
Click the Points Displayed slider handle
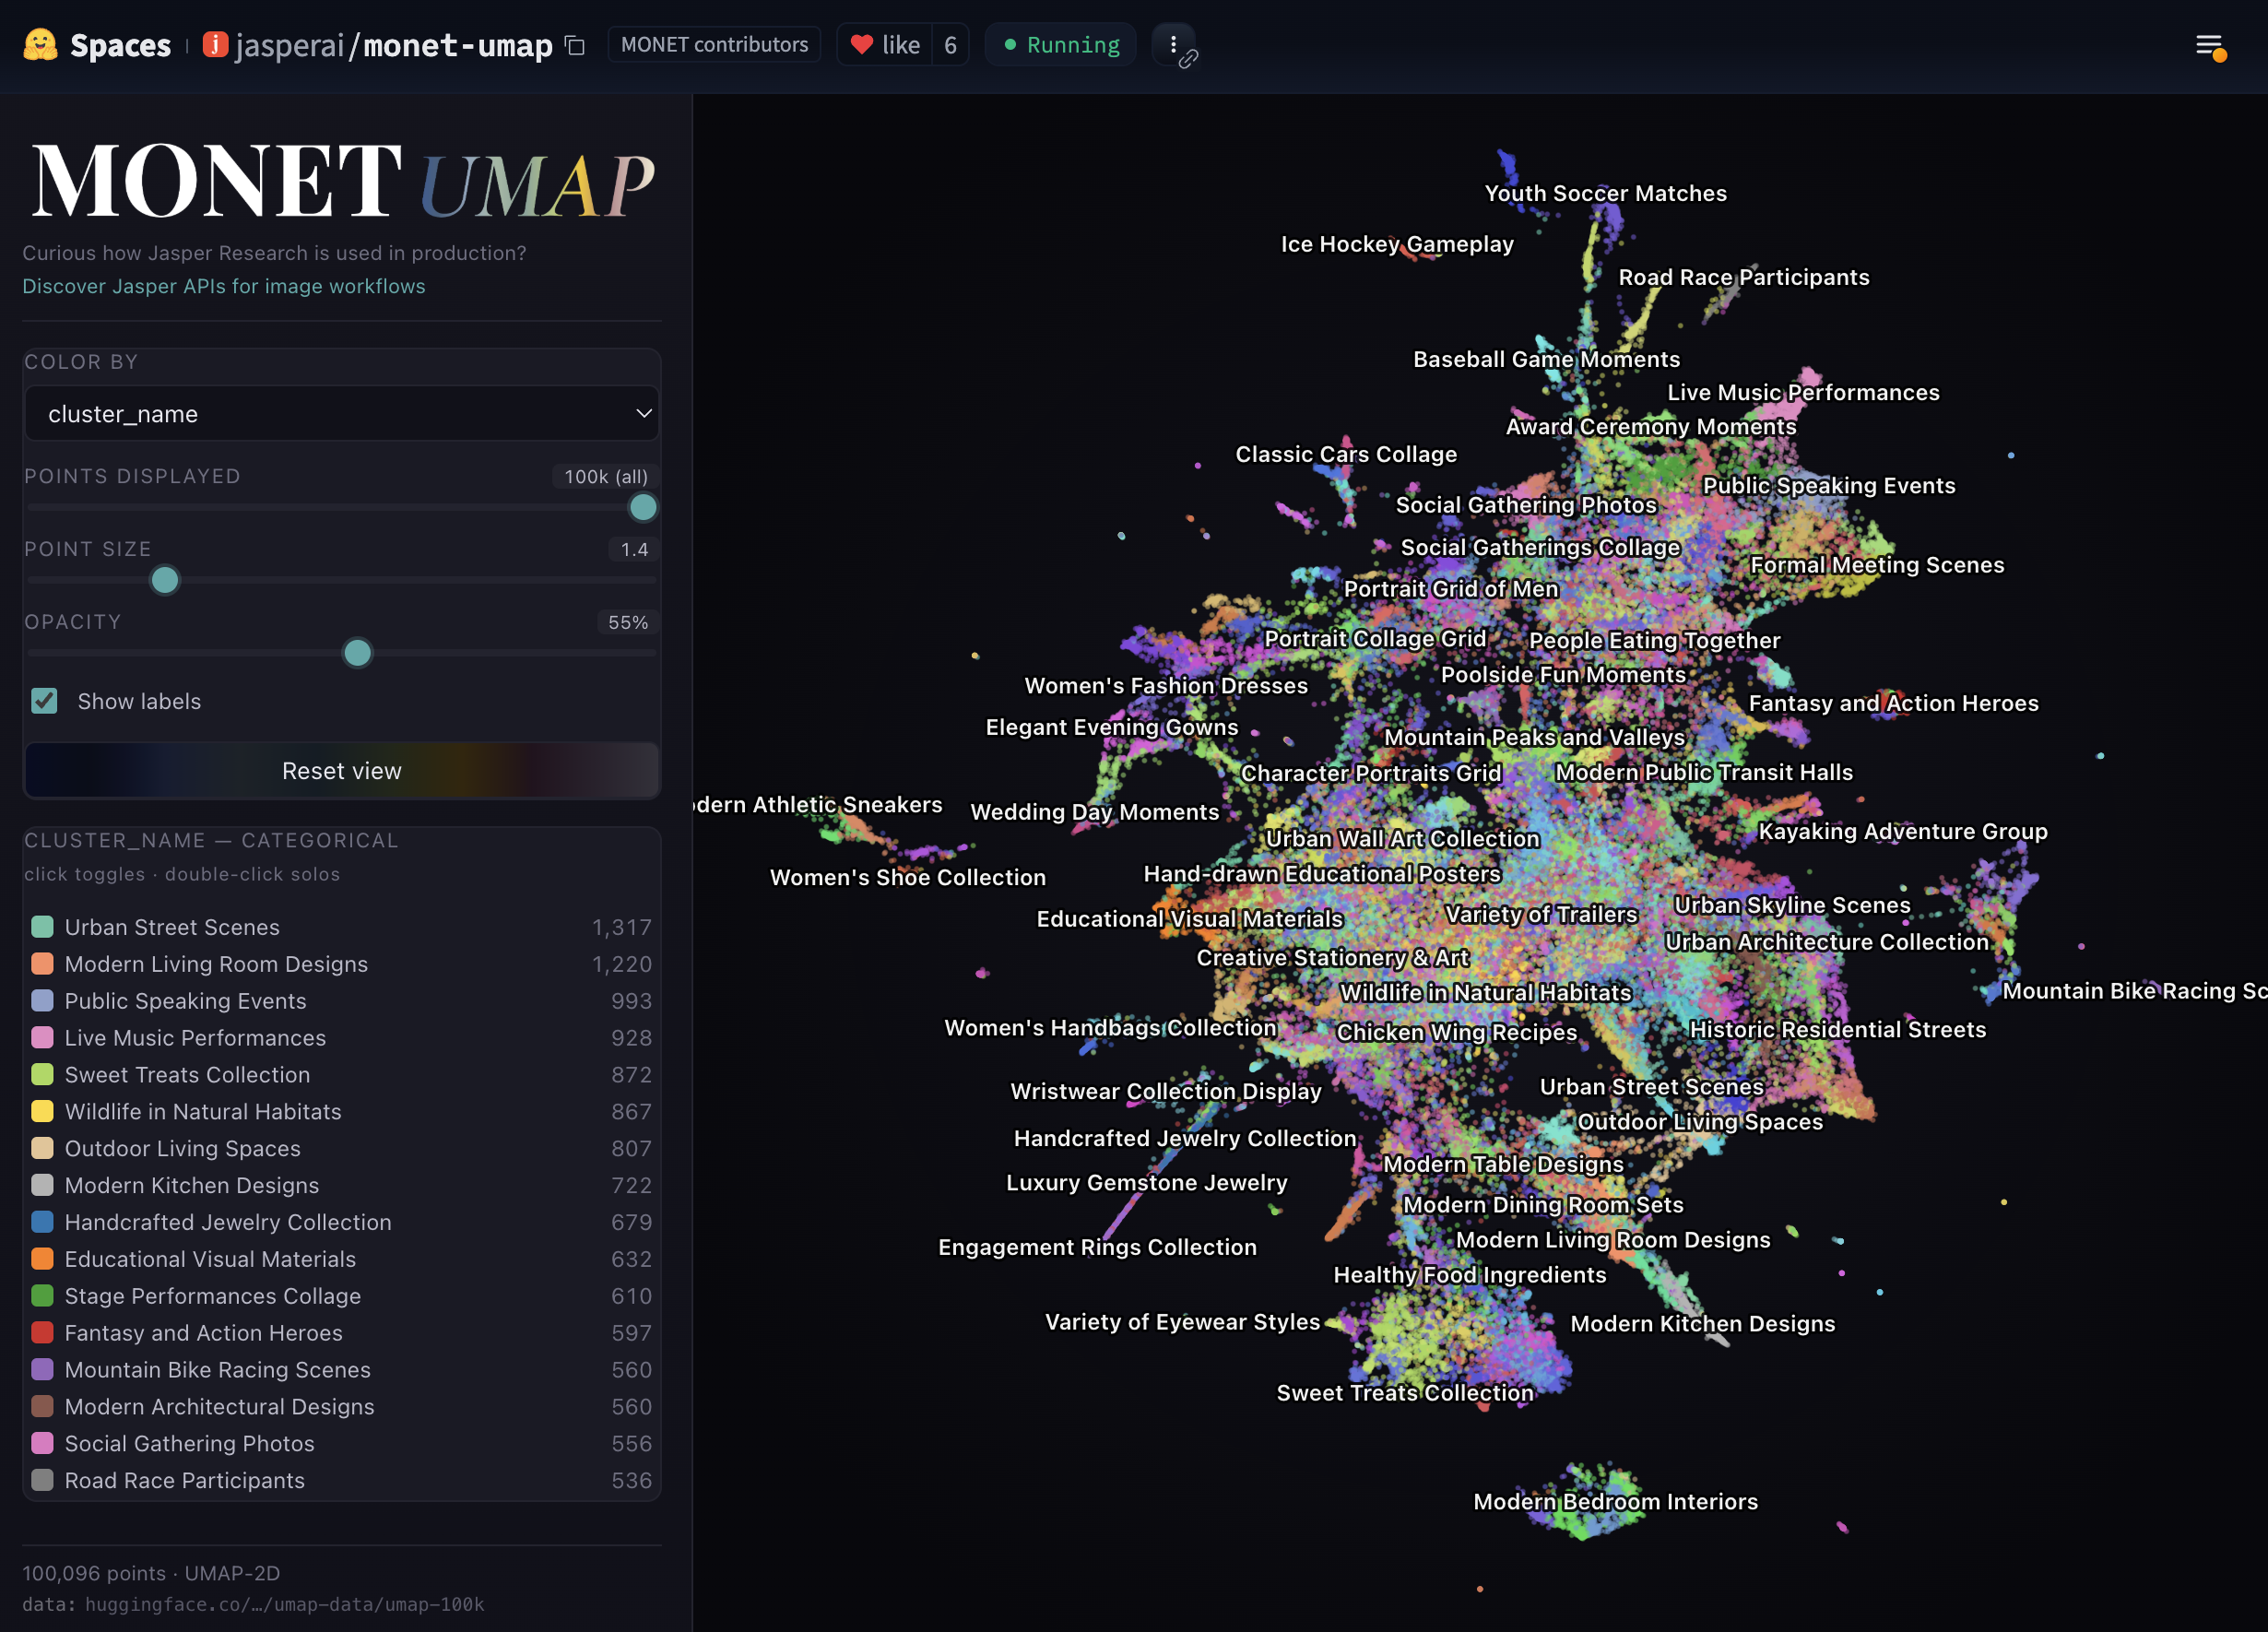pos(643,508)
